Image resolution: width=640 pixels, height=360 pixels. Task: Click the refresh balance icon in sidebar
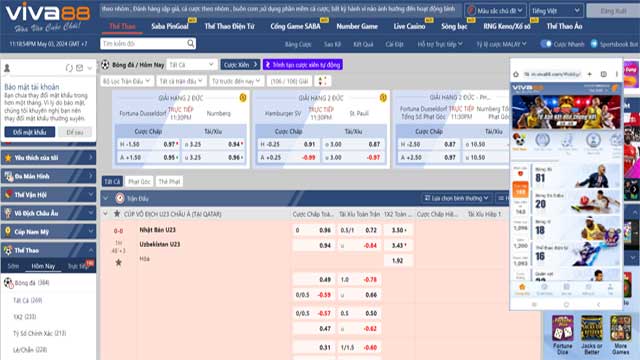pyautogui.click(x=69, y=68)
